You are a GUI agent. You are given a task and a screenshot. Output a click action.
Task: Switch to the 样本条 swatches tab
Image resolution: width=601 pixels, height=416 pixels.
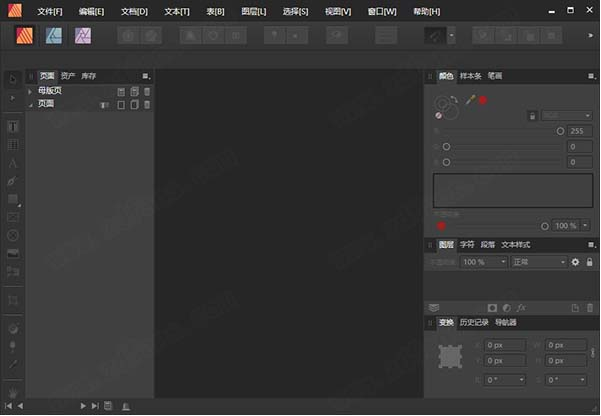470,76
